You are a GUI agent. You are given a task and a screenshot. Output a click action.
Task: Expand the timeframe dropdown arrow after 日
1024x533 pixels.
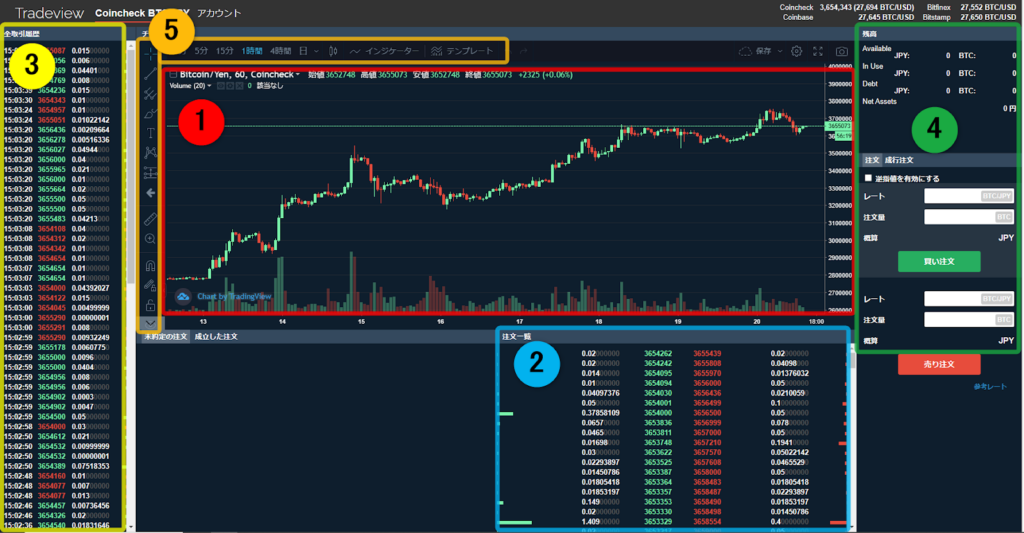pos(317,51)
